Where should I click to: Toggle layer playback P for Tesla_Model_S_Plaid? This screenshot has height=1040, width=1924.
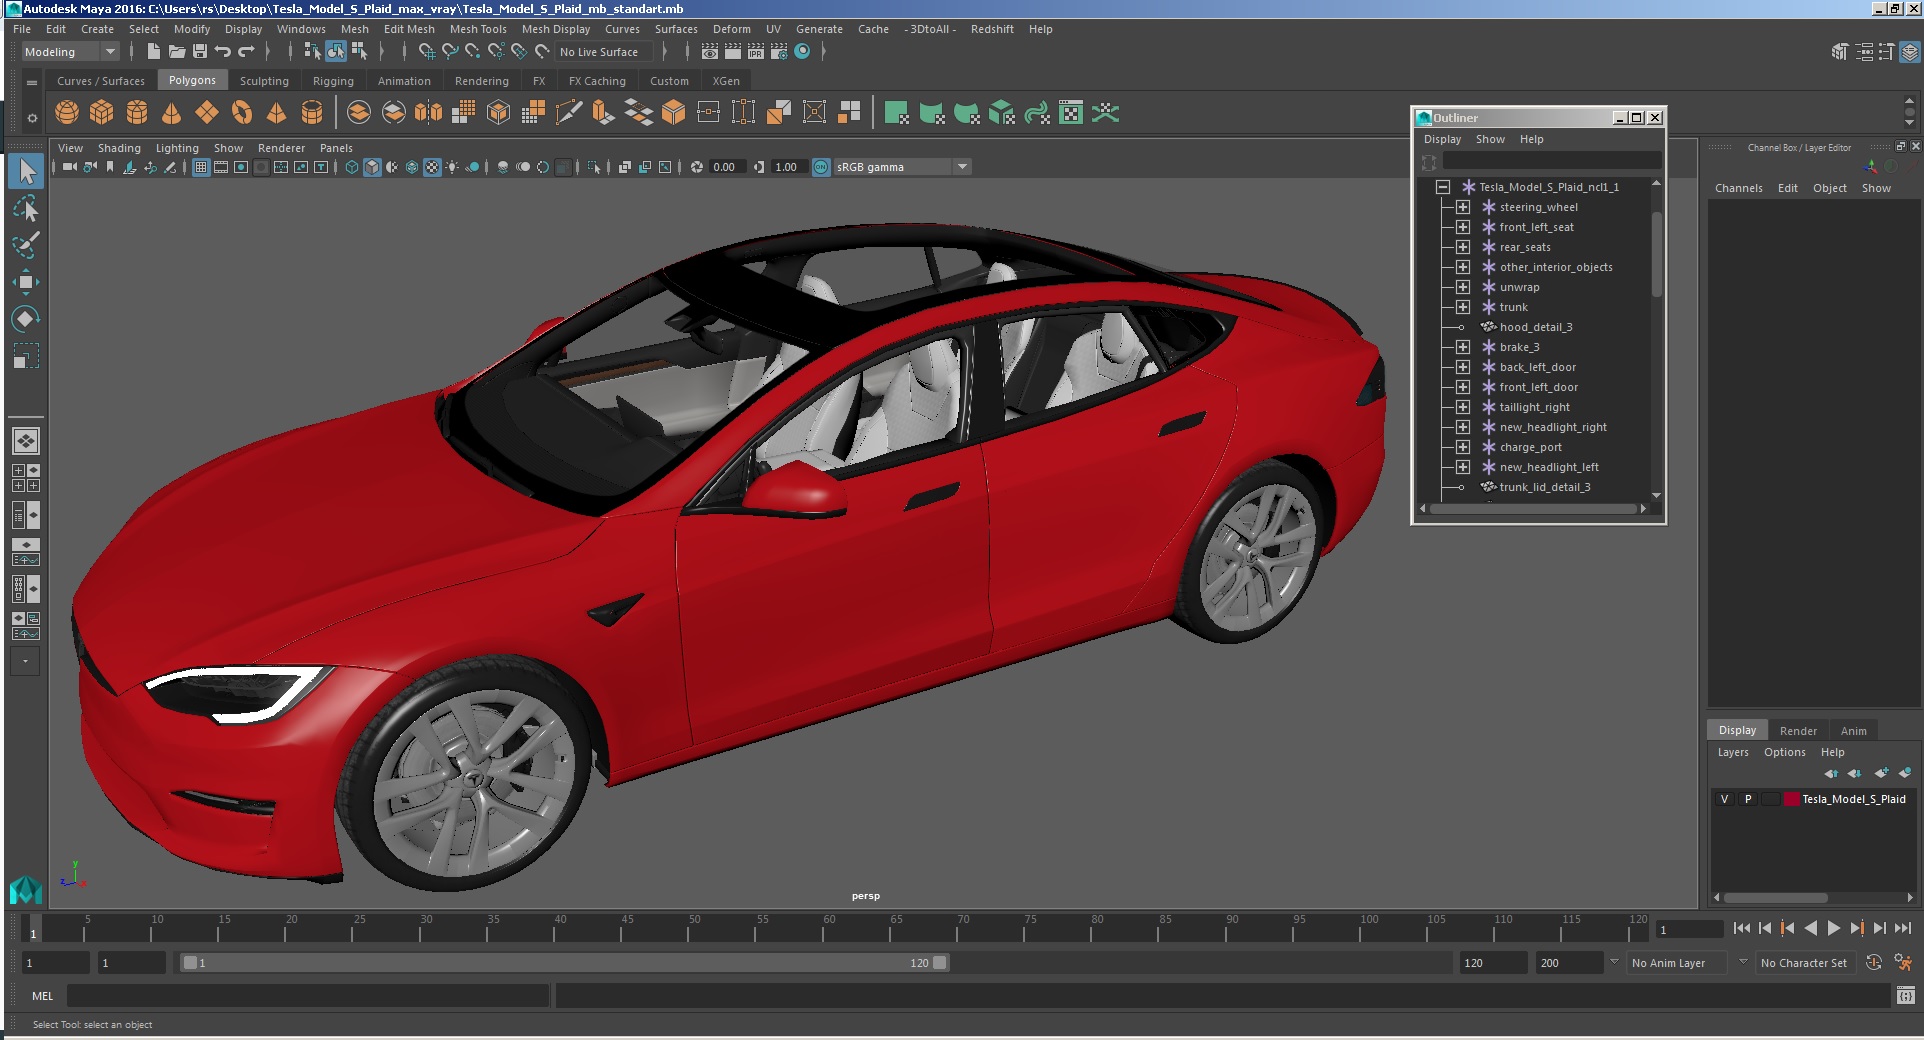[1748, 799]
